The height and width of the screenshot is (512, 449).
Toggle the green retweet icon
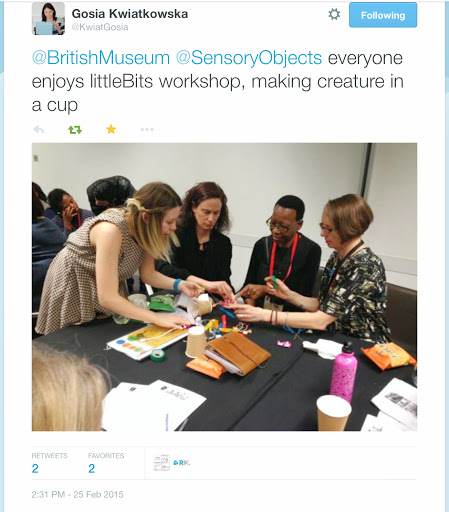point(75,129)
